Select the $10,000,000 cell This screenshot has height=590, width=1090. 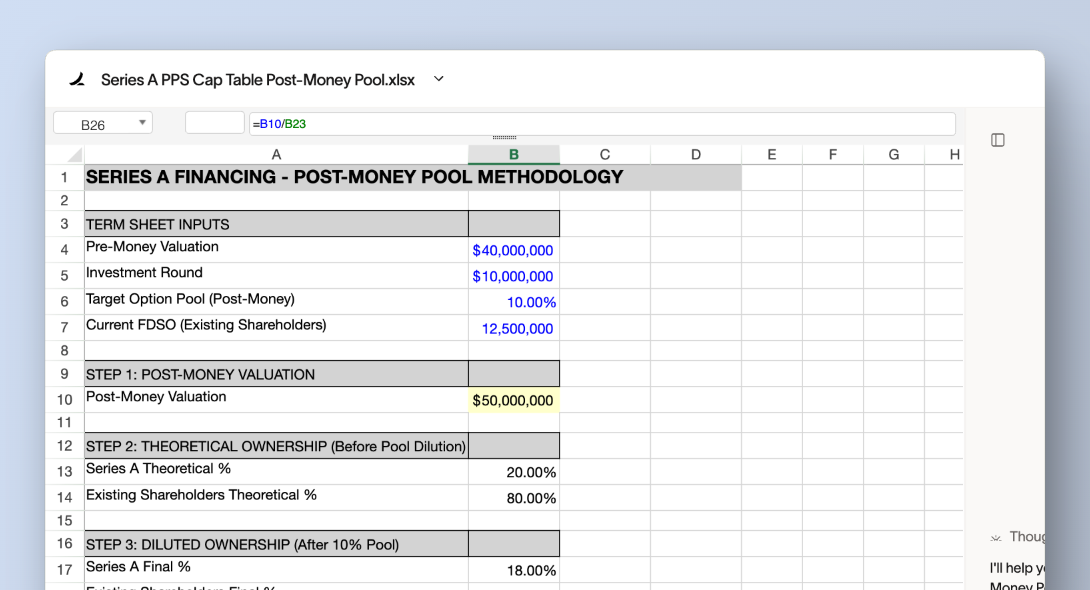point(514,275)
